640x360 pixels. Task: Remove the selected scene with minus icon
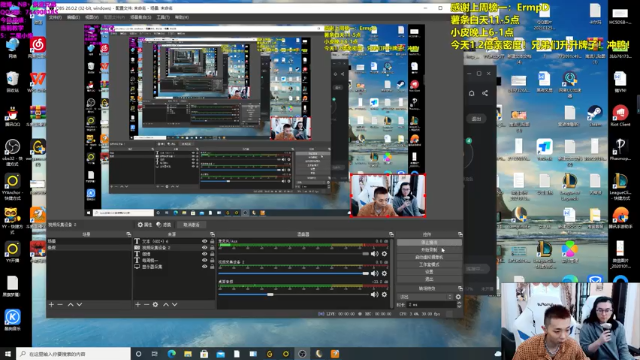tap(60, 304)
